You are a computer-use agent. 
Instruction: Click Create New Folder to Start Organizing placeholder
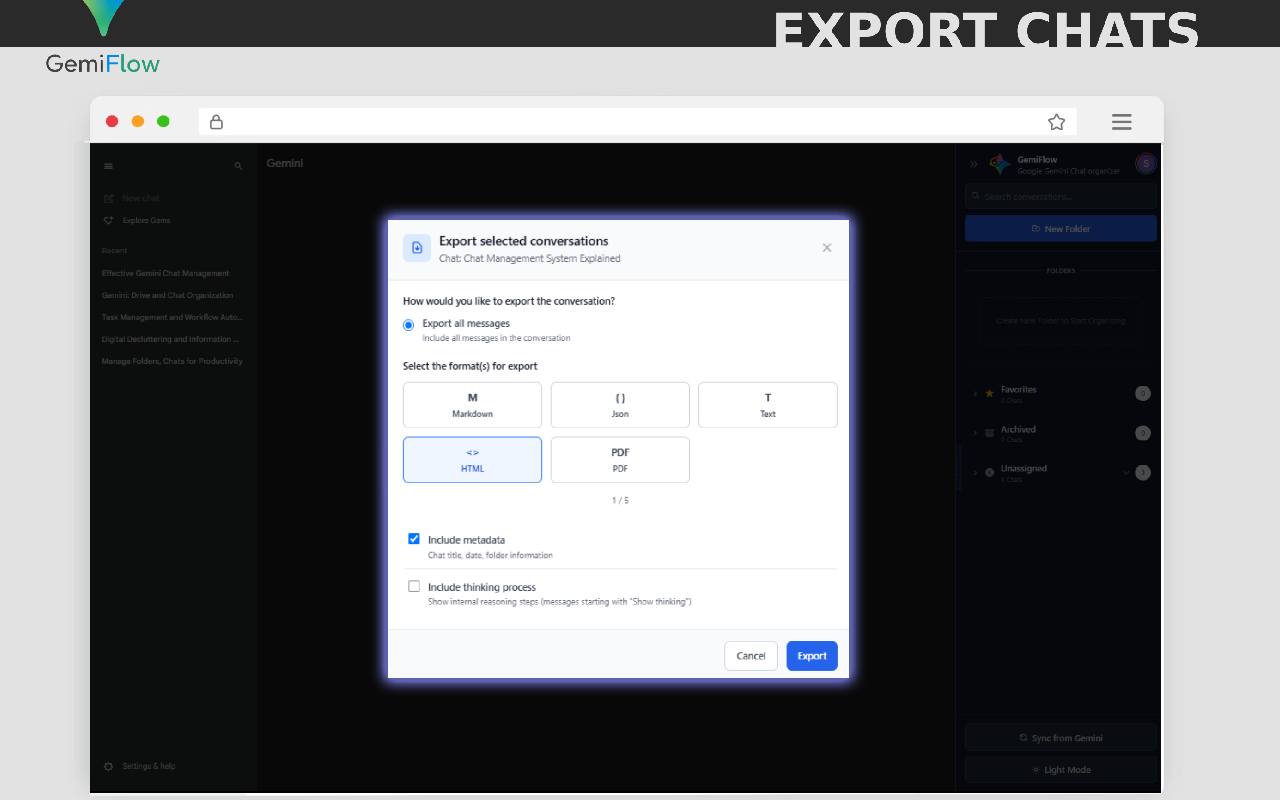[x=1061, y=321]
